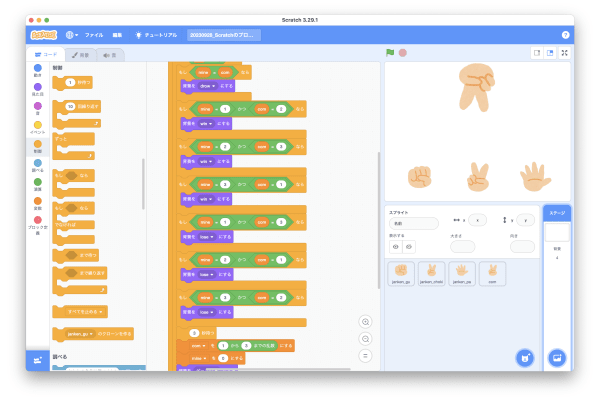Show the sprite using eye icon
600x400 pixels.
pyautogui.click(x=395, y=246)
